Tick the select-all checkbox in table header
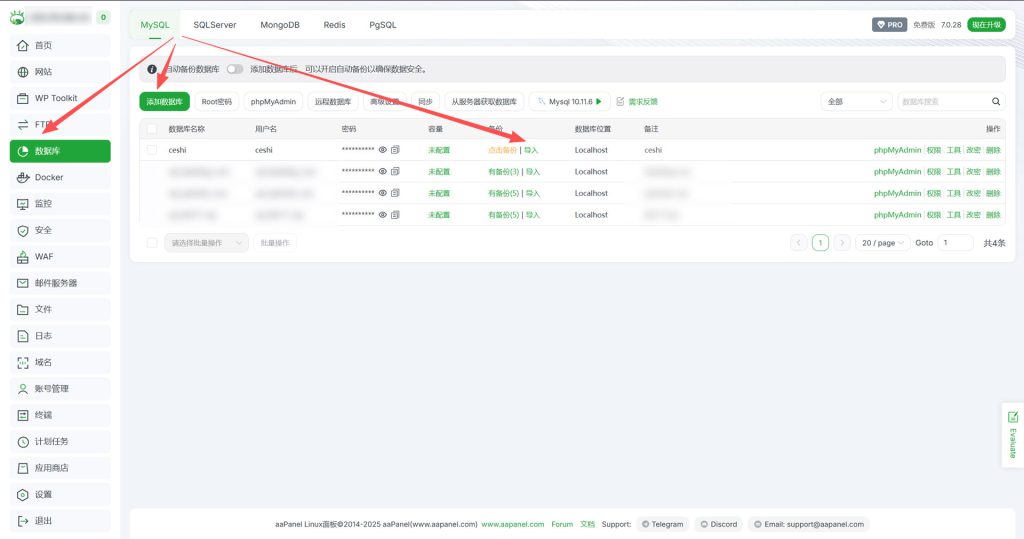Screen dimensions: 1024x539 (x=152, y=129)
